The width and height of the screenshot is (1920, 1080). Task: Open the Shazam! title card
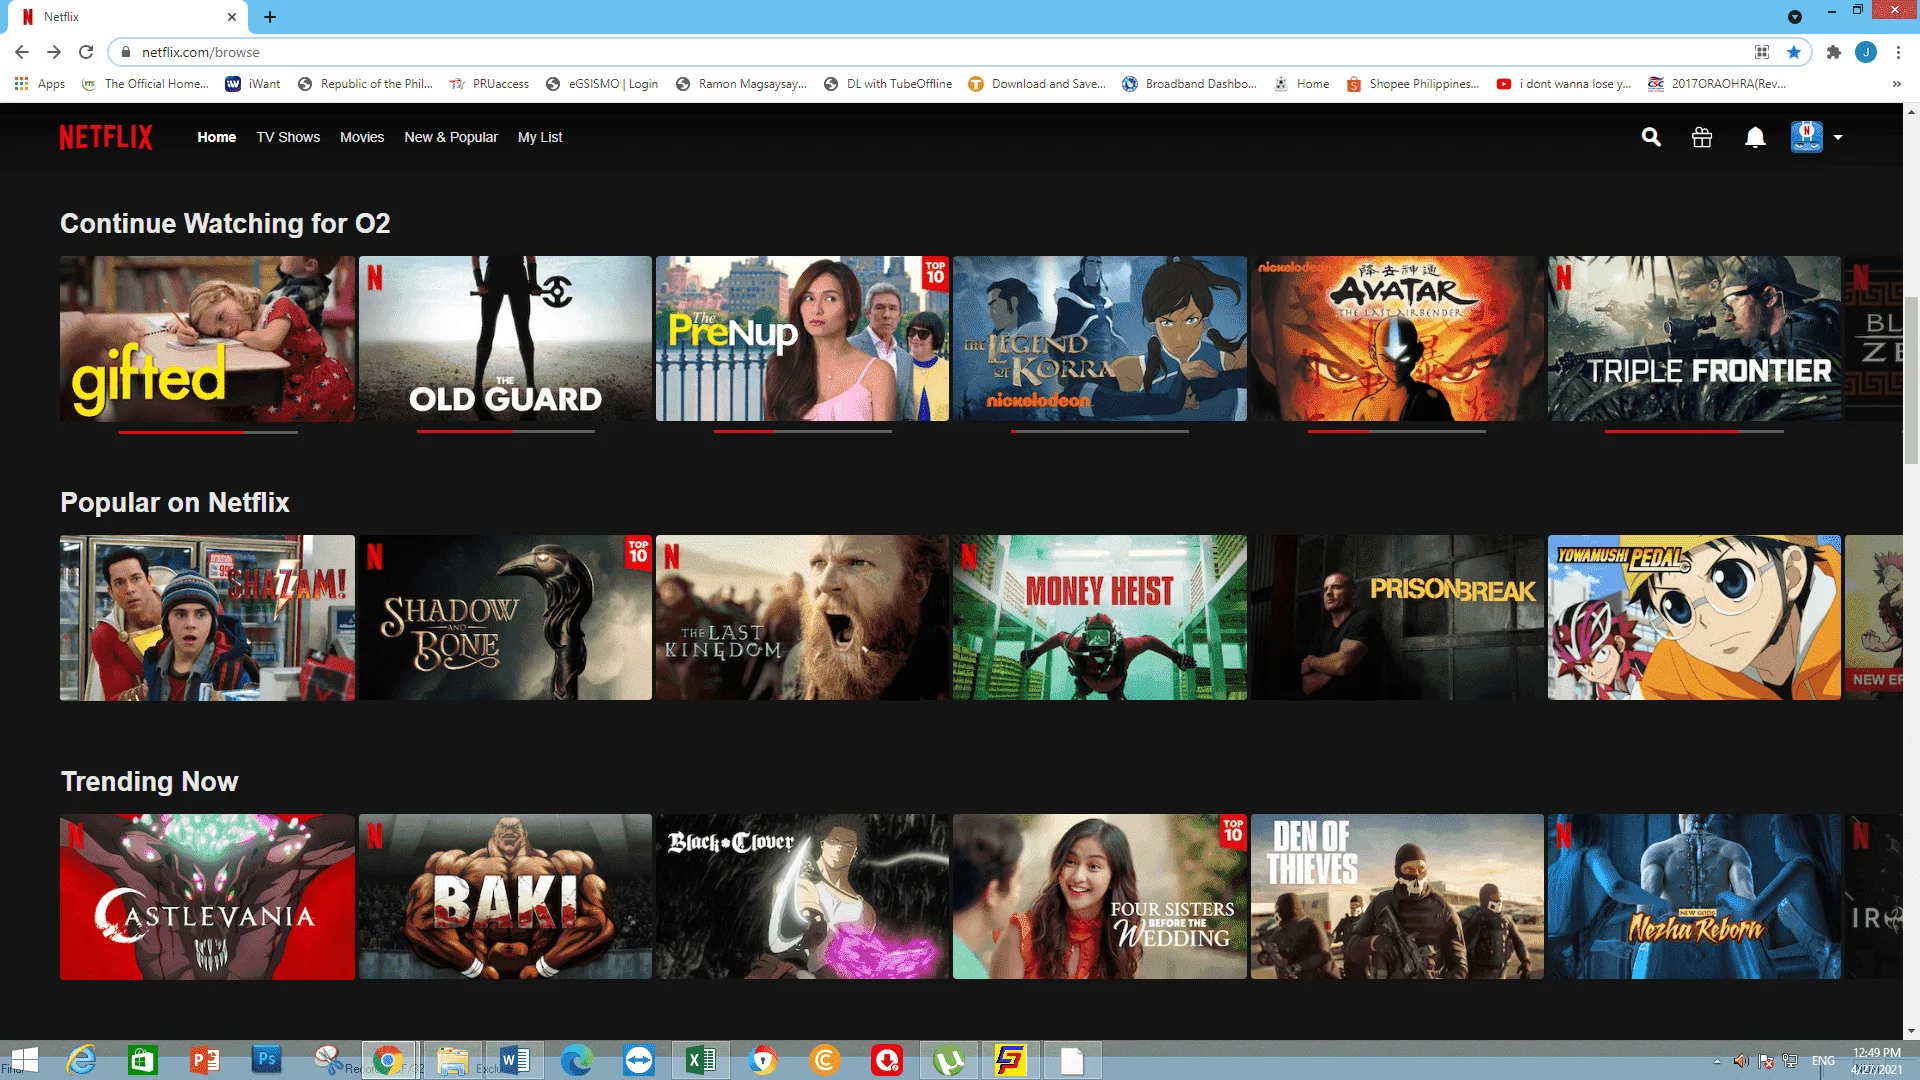point(207,617)
